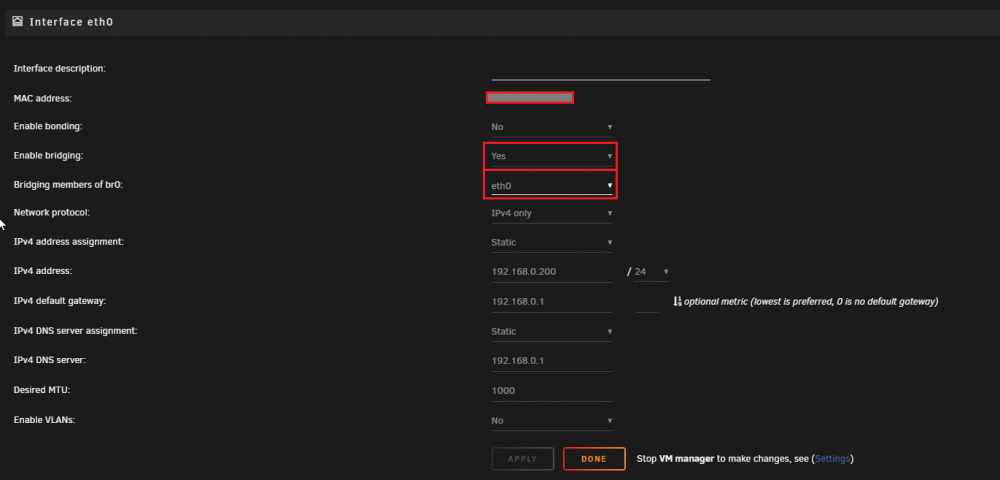The height and width of the screenshot is (480, 1000).
Task: Click the gateway optional metric field
Action: pyautogui.click(x=647, y=302)
